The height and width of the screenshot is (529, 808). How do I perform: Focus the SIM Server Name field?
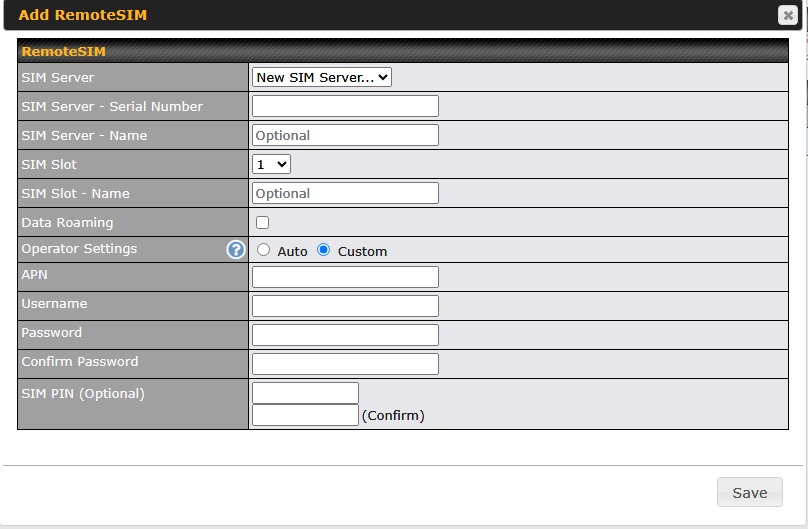345,135
